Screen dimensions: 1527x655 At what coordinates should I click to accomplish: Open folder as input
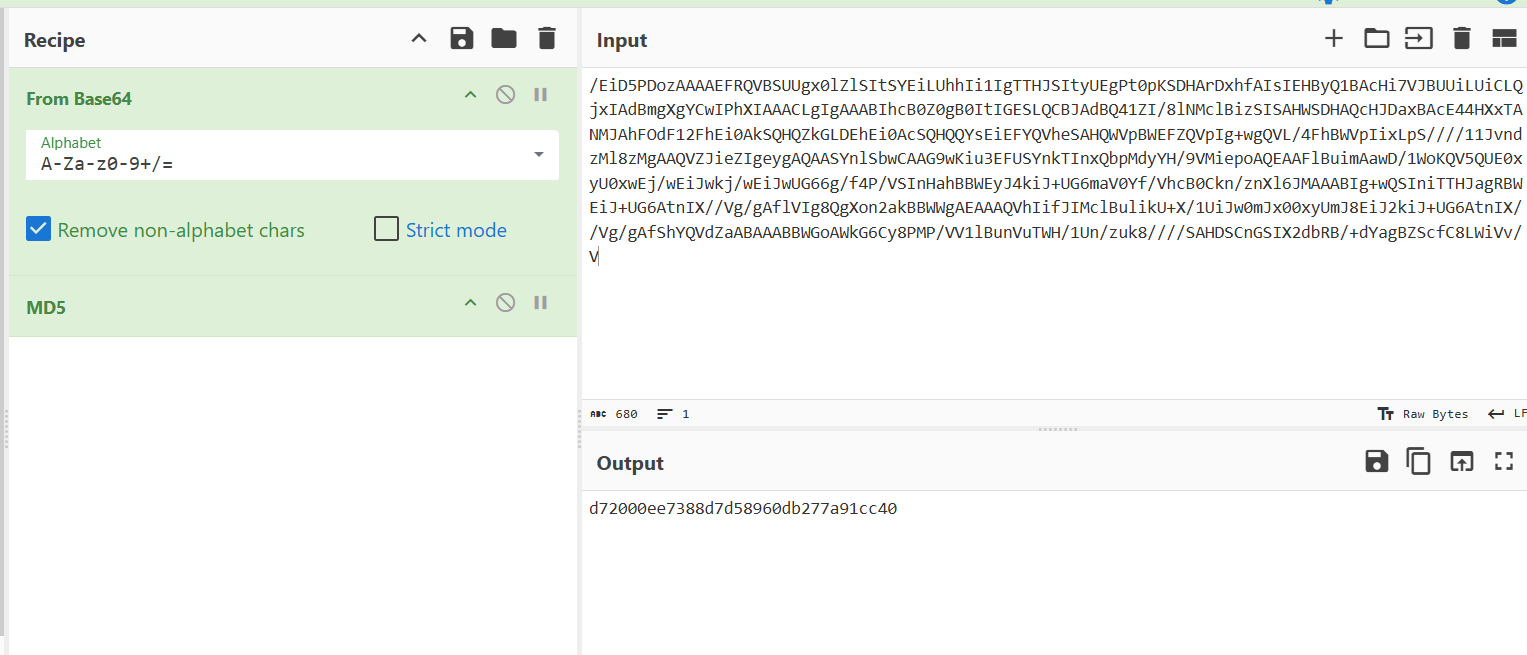[1377, 39]
